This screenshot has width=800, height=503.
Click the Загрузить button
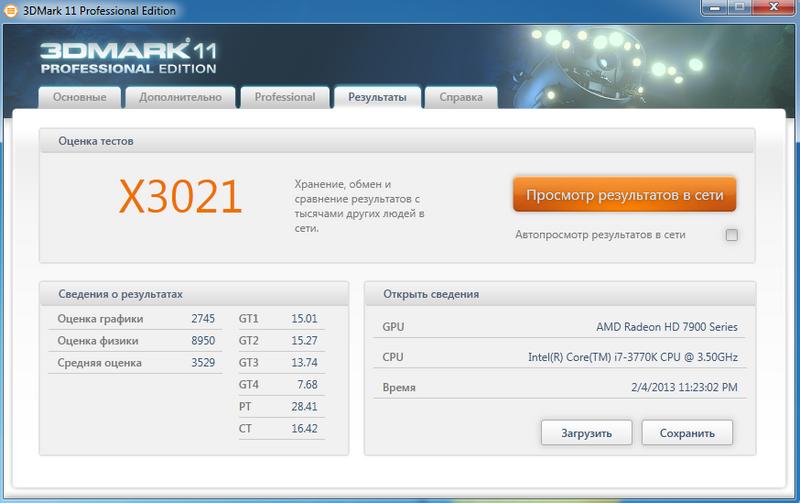tap(586, 433)
